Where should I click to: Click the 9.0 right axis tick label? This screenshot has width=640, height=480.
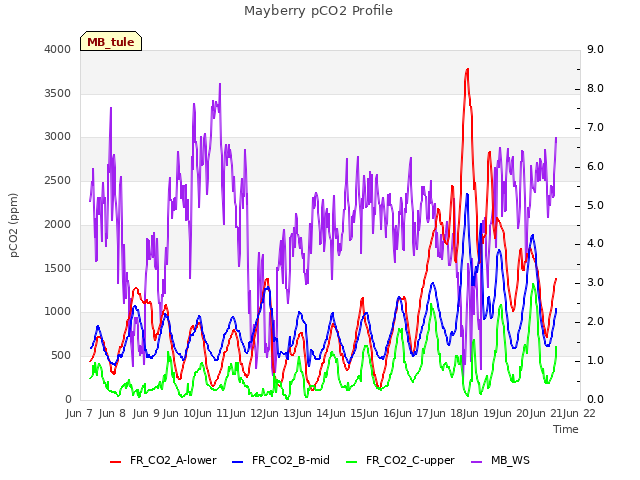point(595,49)
